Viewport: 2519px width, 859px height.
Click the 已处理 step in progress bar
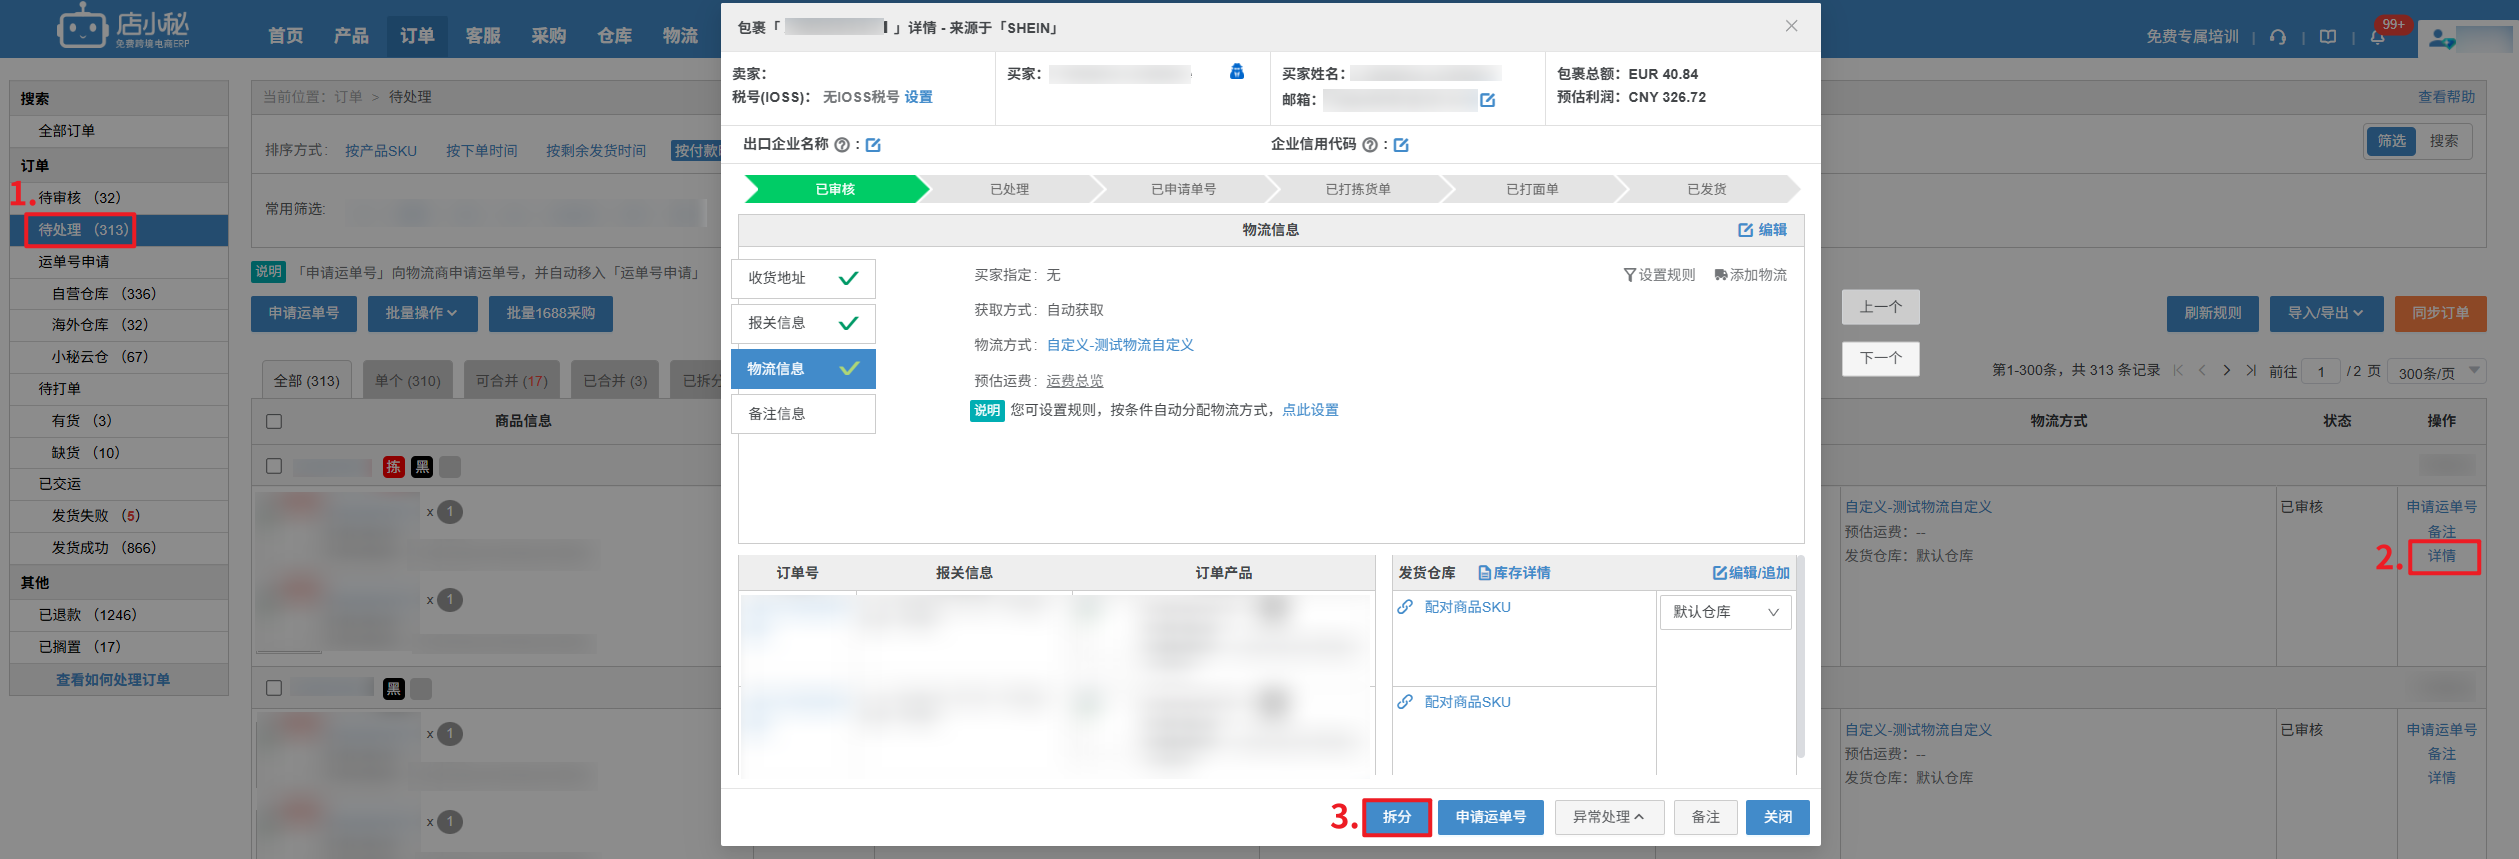(x=1009, y=189)
